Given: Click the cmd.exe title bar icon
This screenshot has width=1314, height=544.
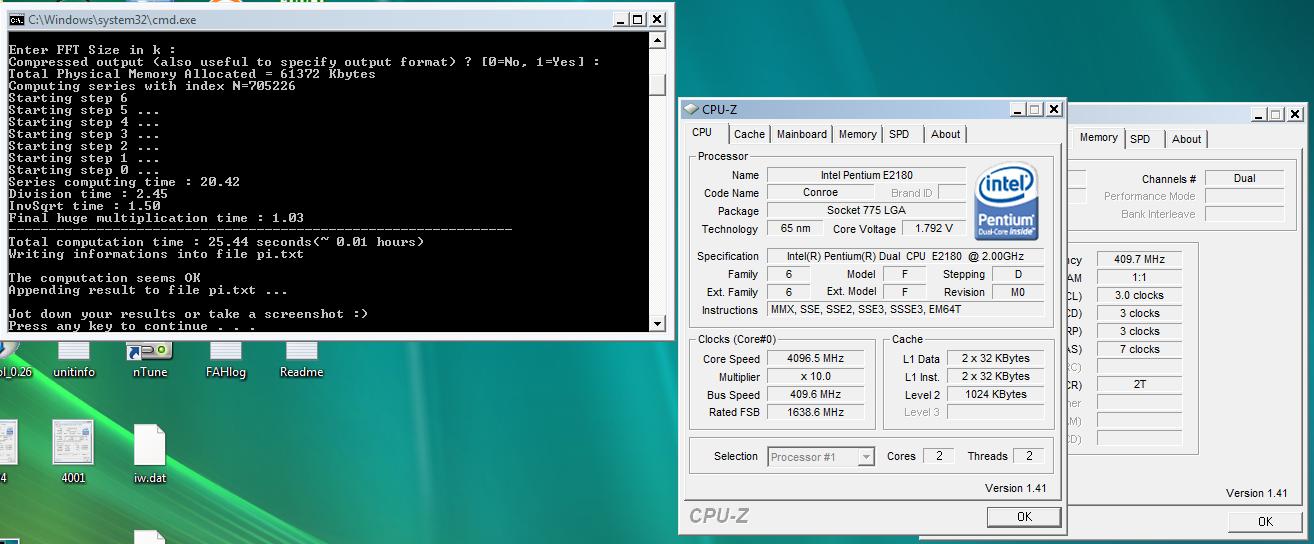Looking at the screenshot, I should 17,19.
